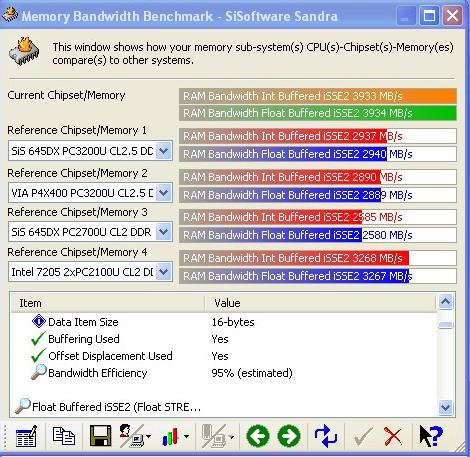Image resolution: width=470 pixels, height=457 pixels.
Task: Click the blue refresh arrows icon
Action: tap(326, 436)
